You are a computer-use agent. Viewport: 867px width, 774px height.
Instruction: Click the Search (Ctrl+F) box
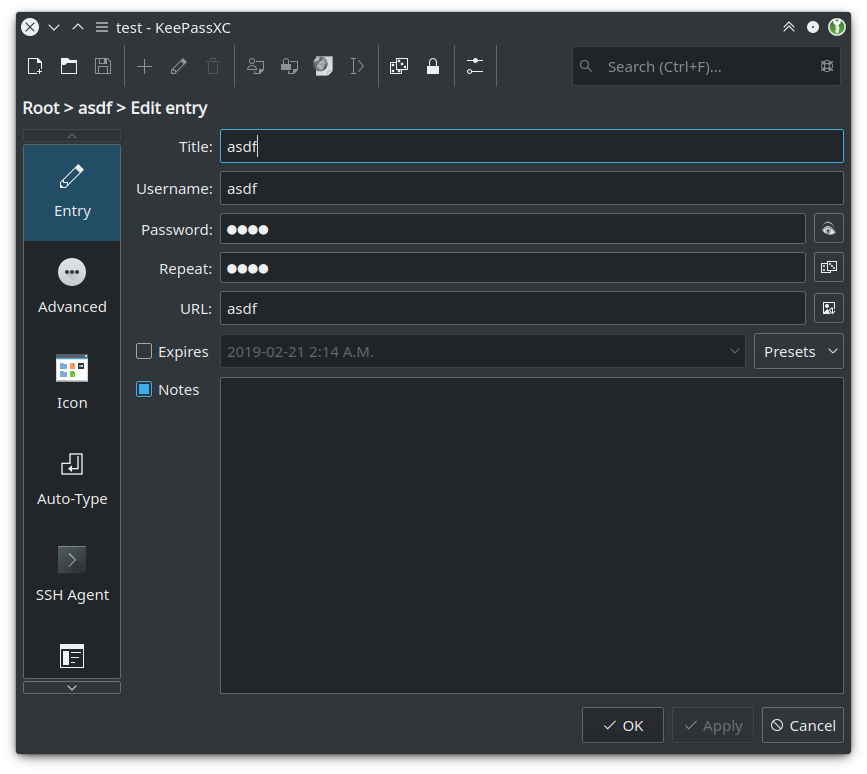point(706,66)
